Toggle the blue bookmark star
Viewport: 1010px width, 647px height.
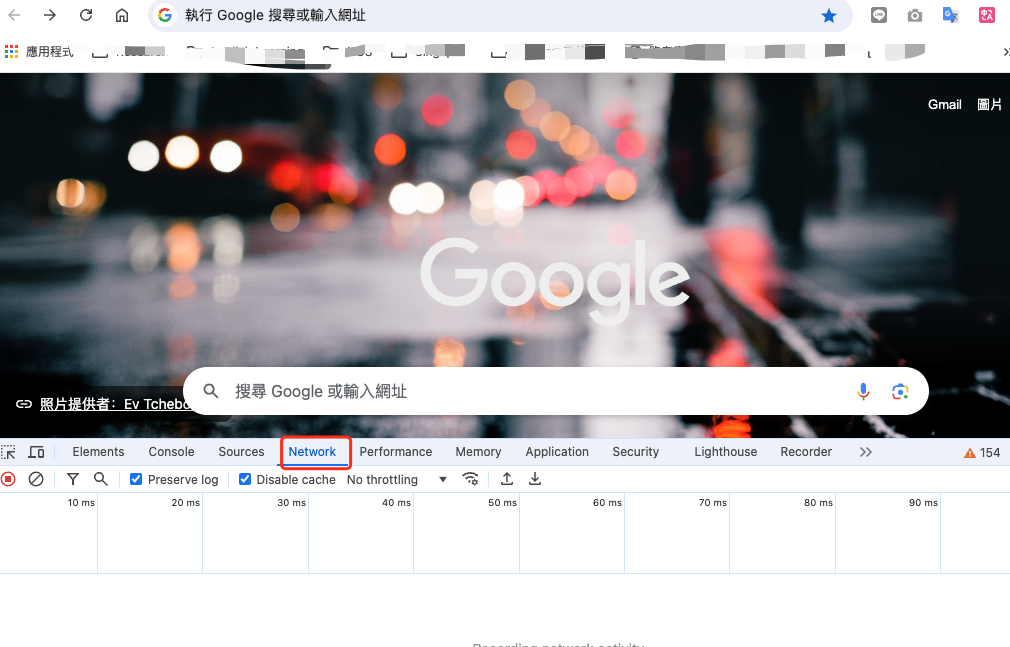pos(829,15)
